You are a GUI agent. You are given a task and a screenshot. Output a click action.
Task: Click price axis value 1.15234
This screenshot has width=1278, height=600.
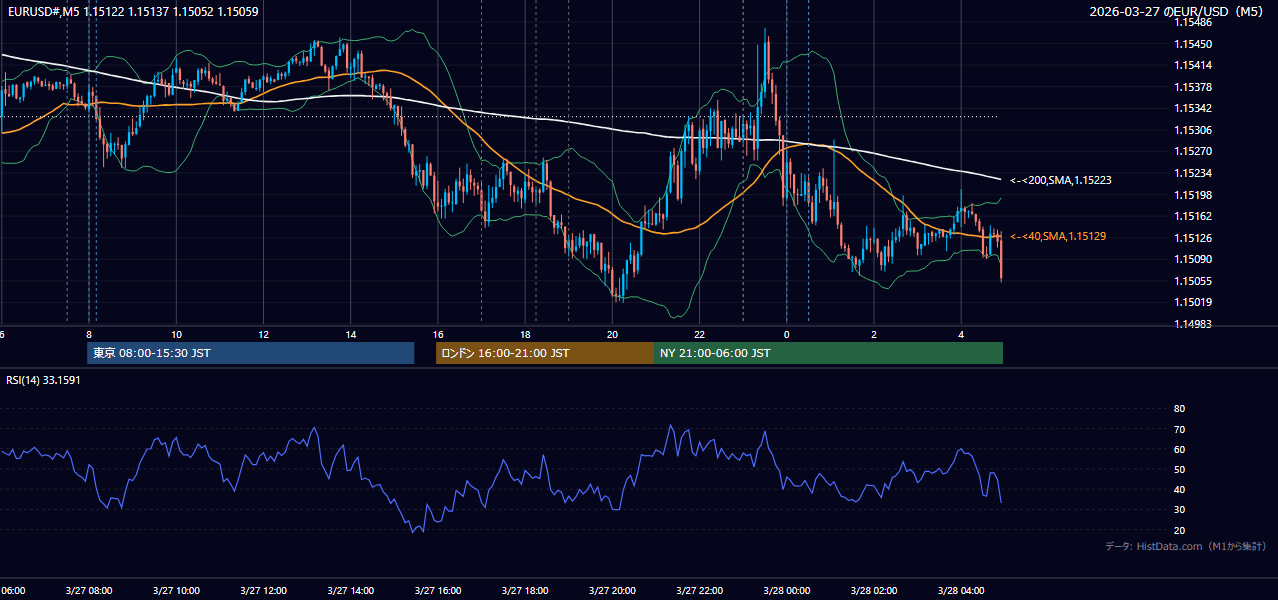(1193, 173)
